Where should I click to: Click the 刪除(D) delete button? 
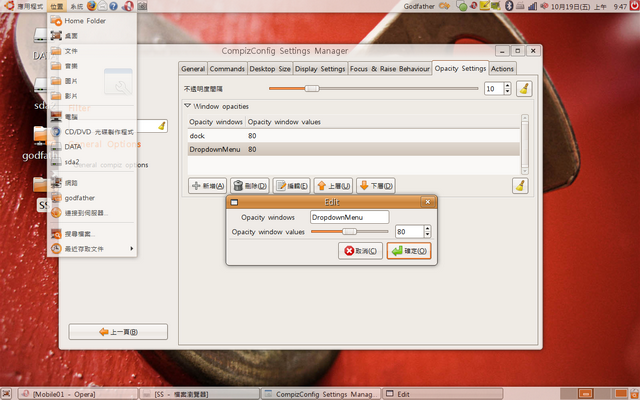click(x=250, y=186)
